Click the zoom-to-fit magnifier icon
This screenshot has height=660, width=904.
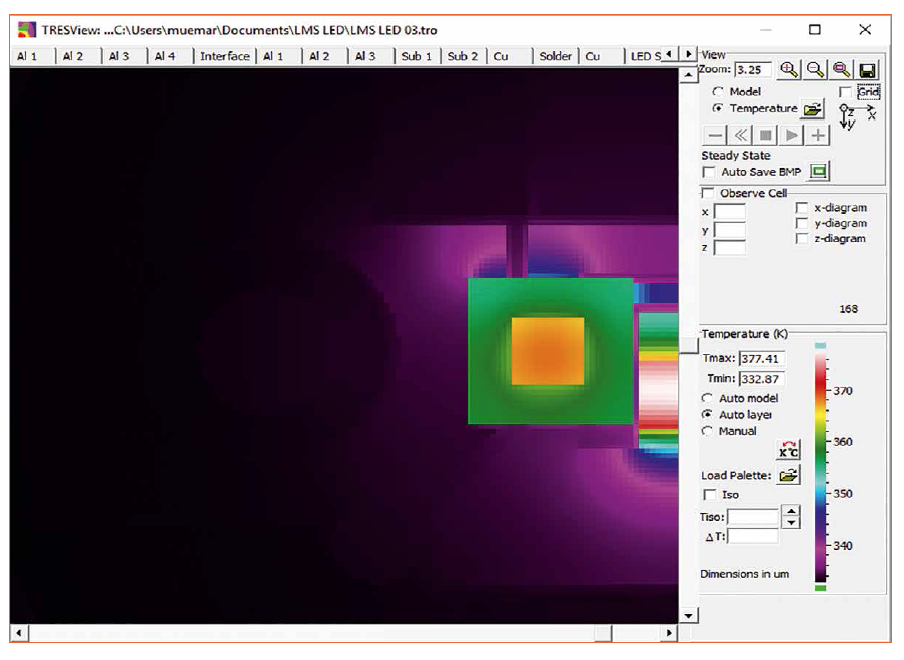coord(842,70)
